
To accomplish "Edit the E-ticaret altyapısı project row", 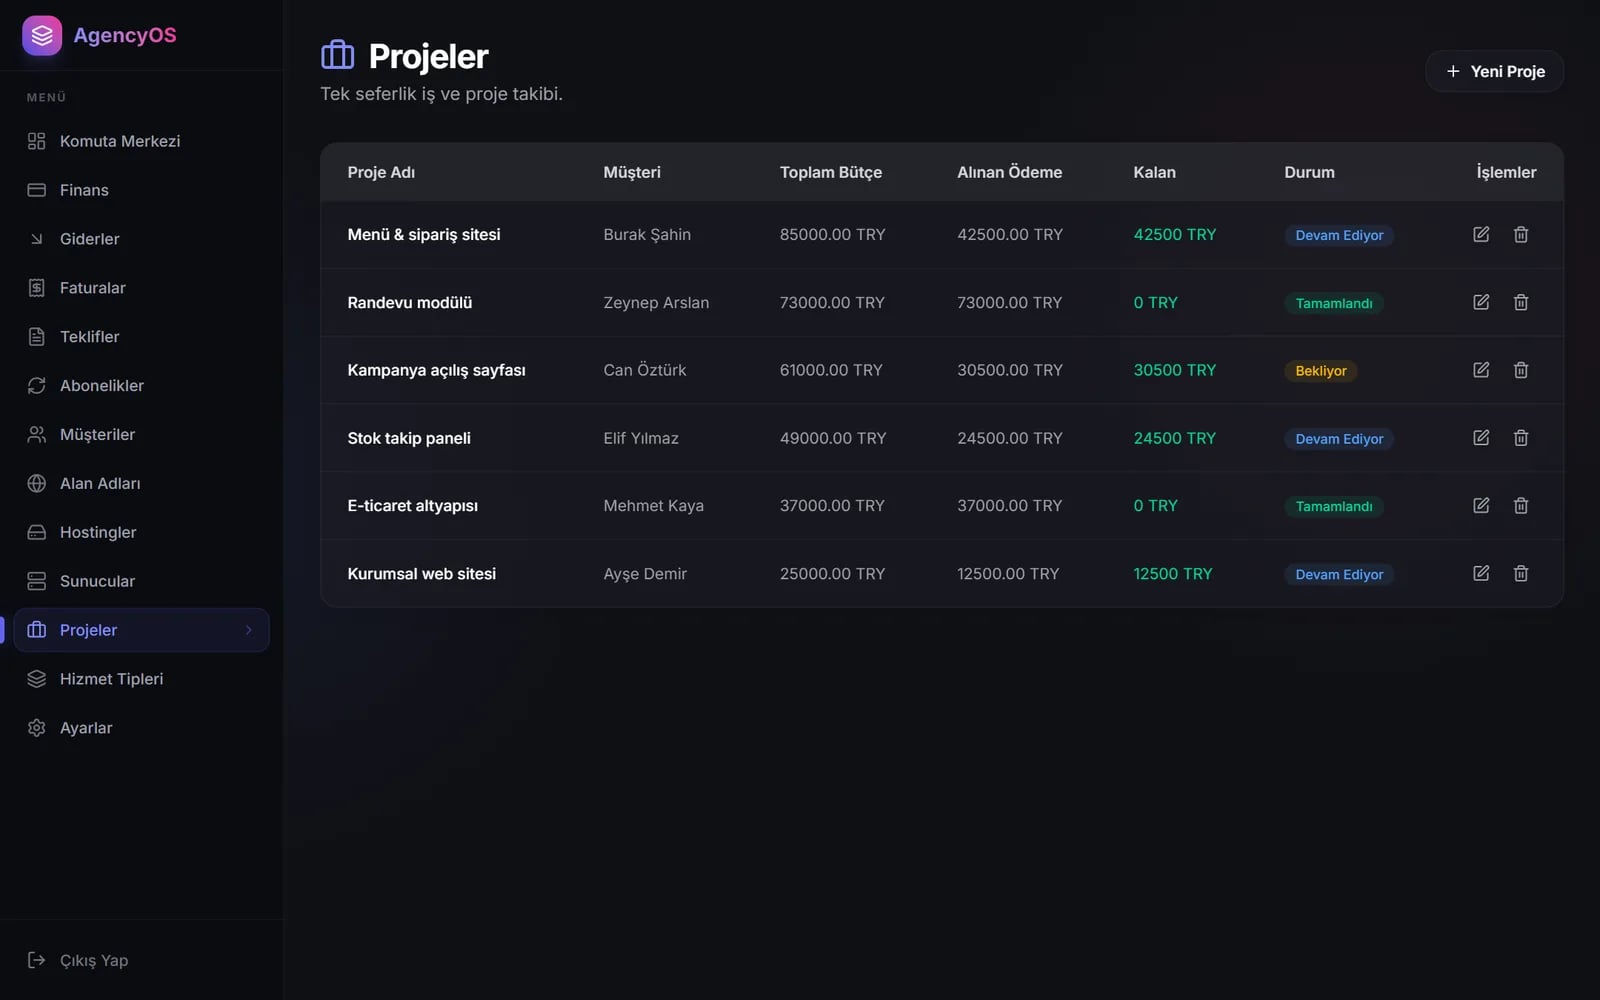I will point(1481,506).
